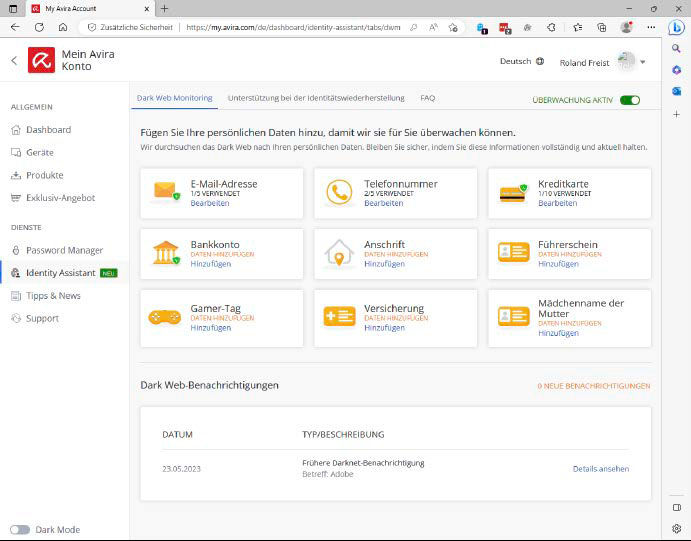Click Roland Freist profile avatar

click(626, 61)
